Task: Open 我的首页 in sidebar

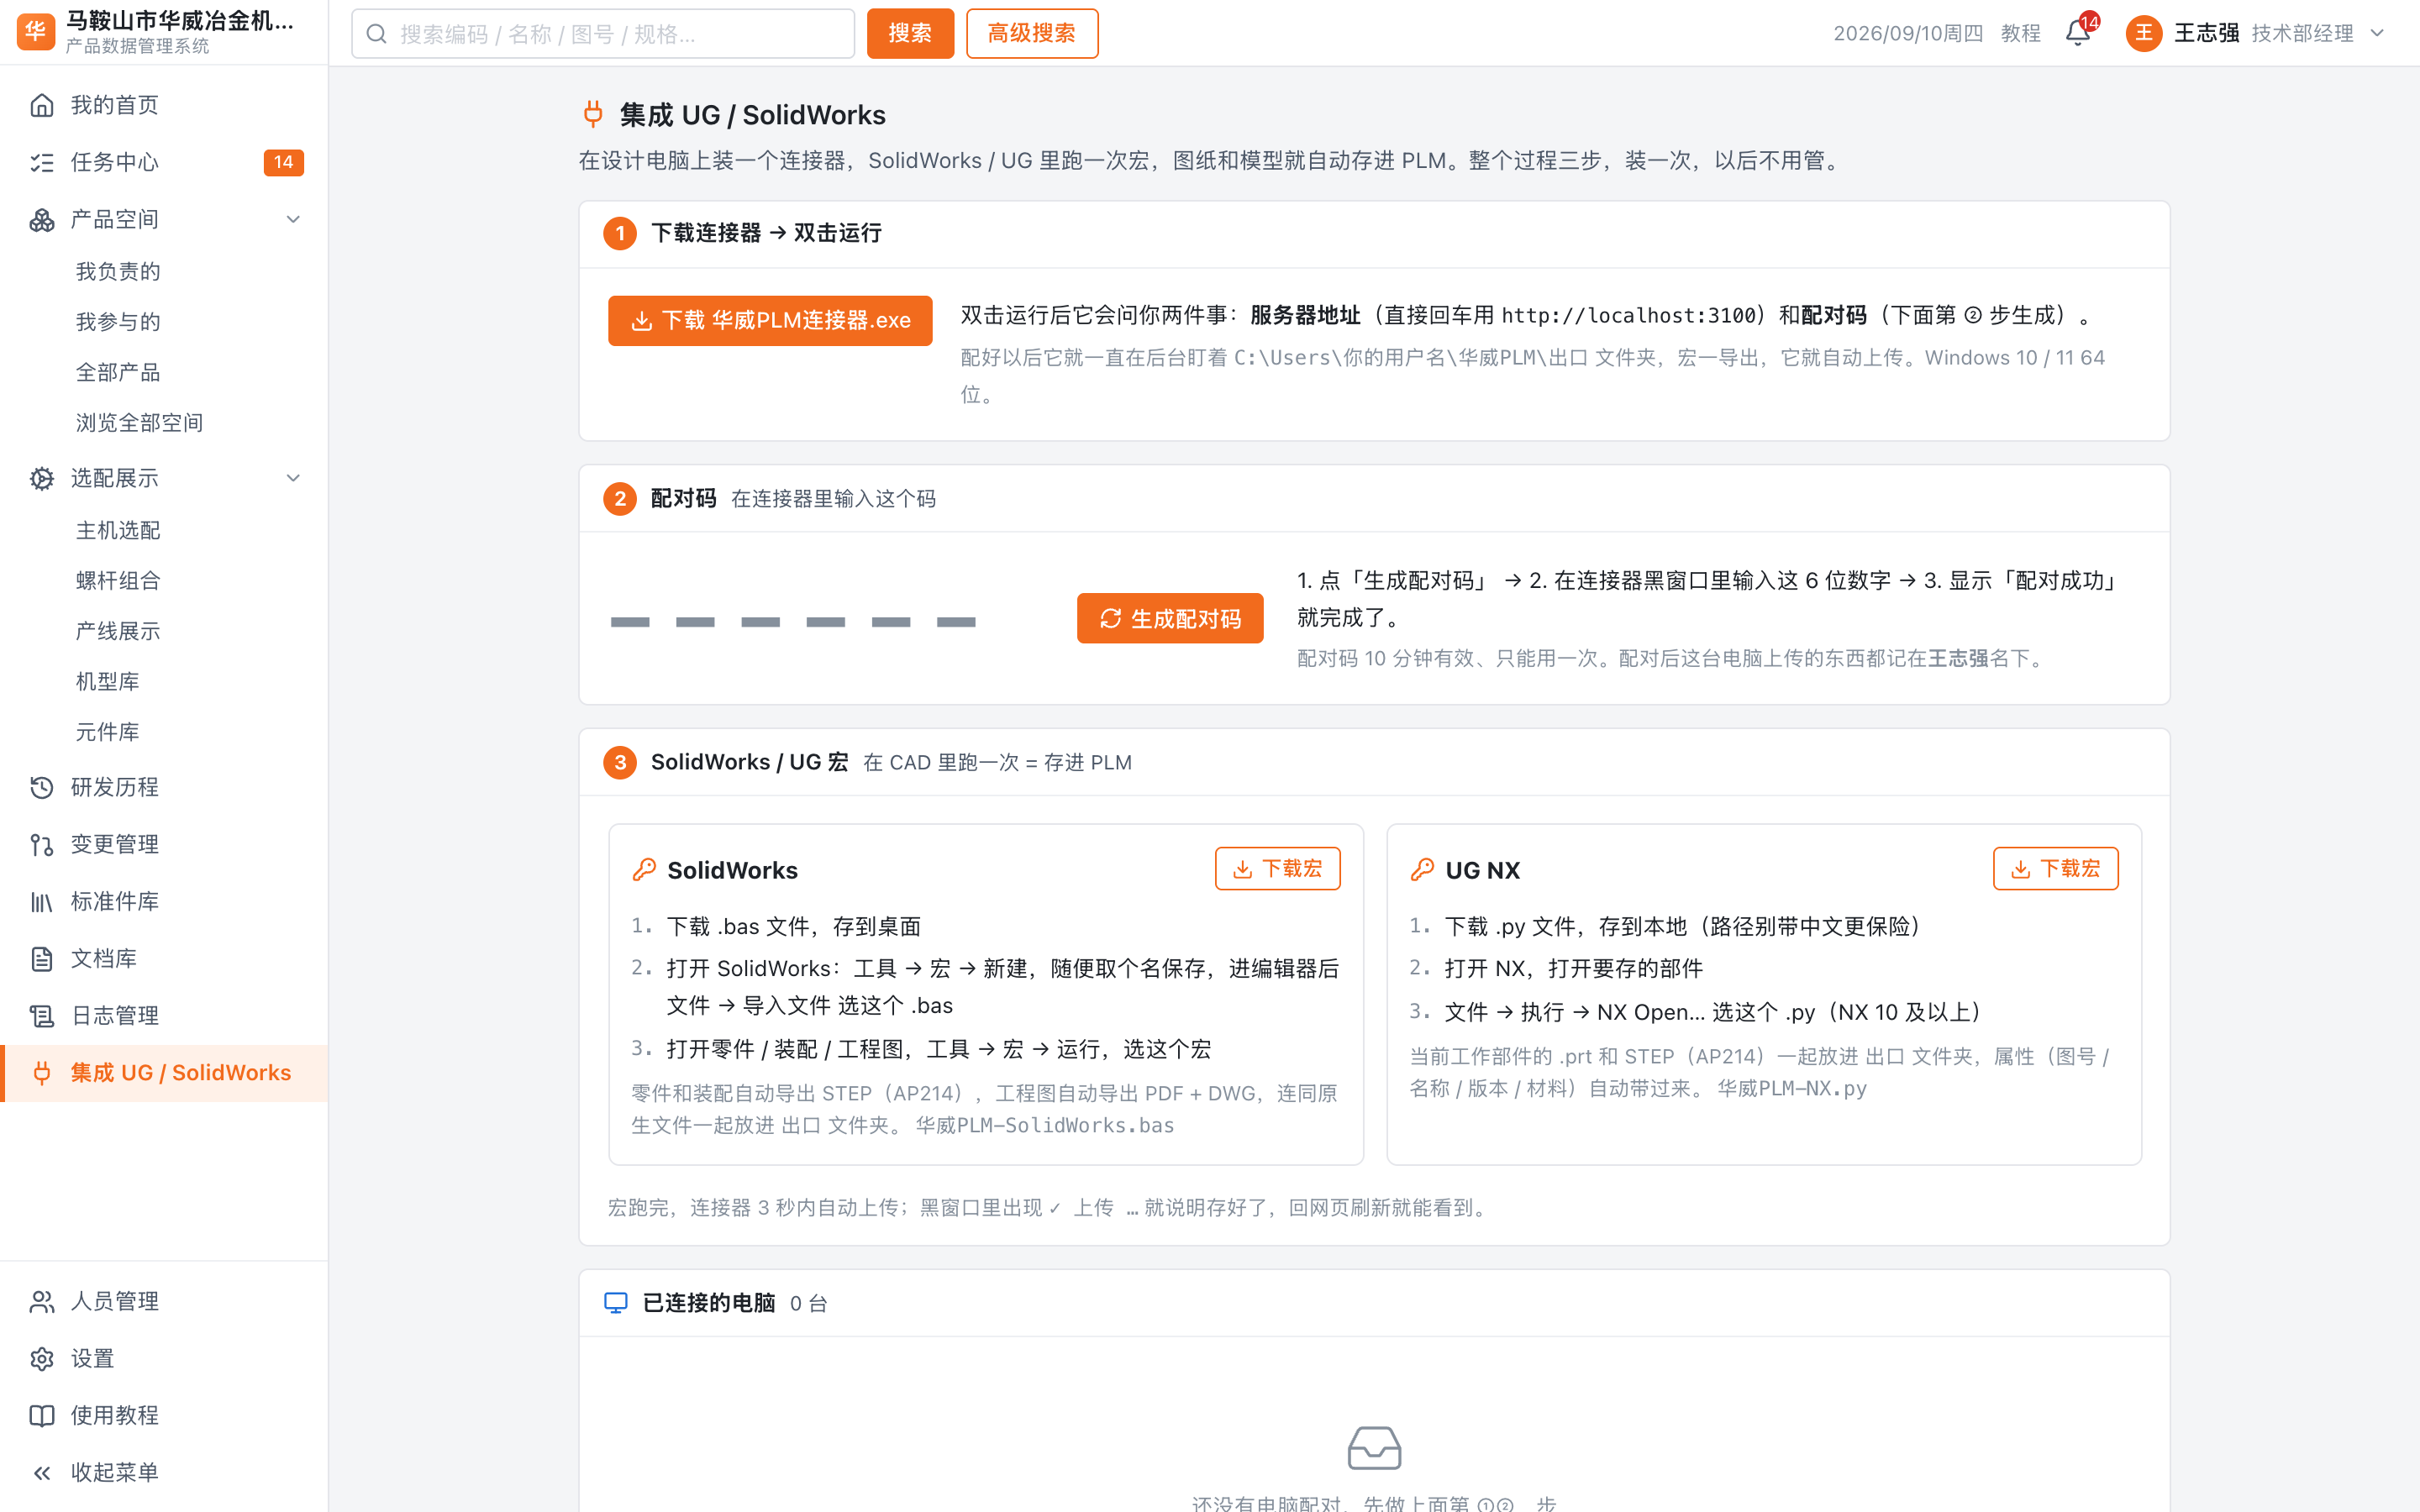Action: (x=164, y=105)
